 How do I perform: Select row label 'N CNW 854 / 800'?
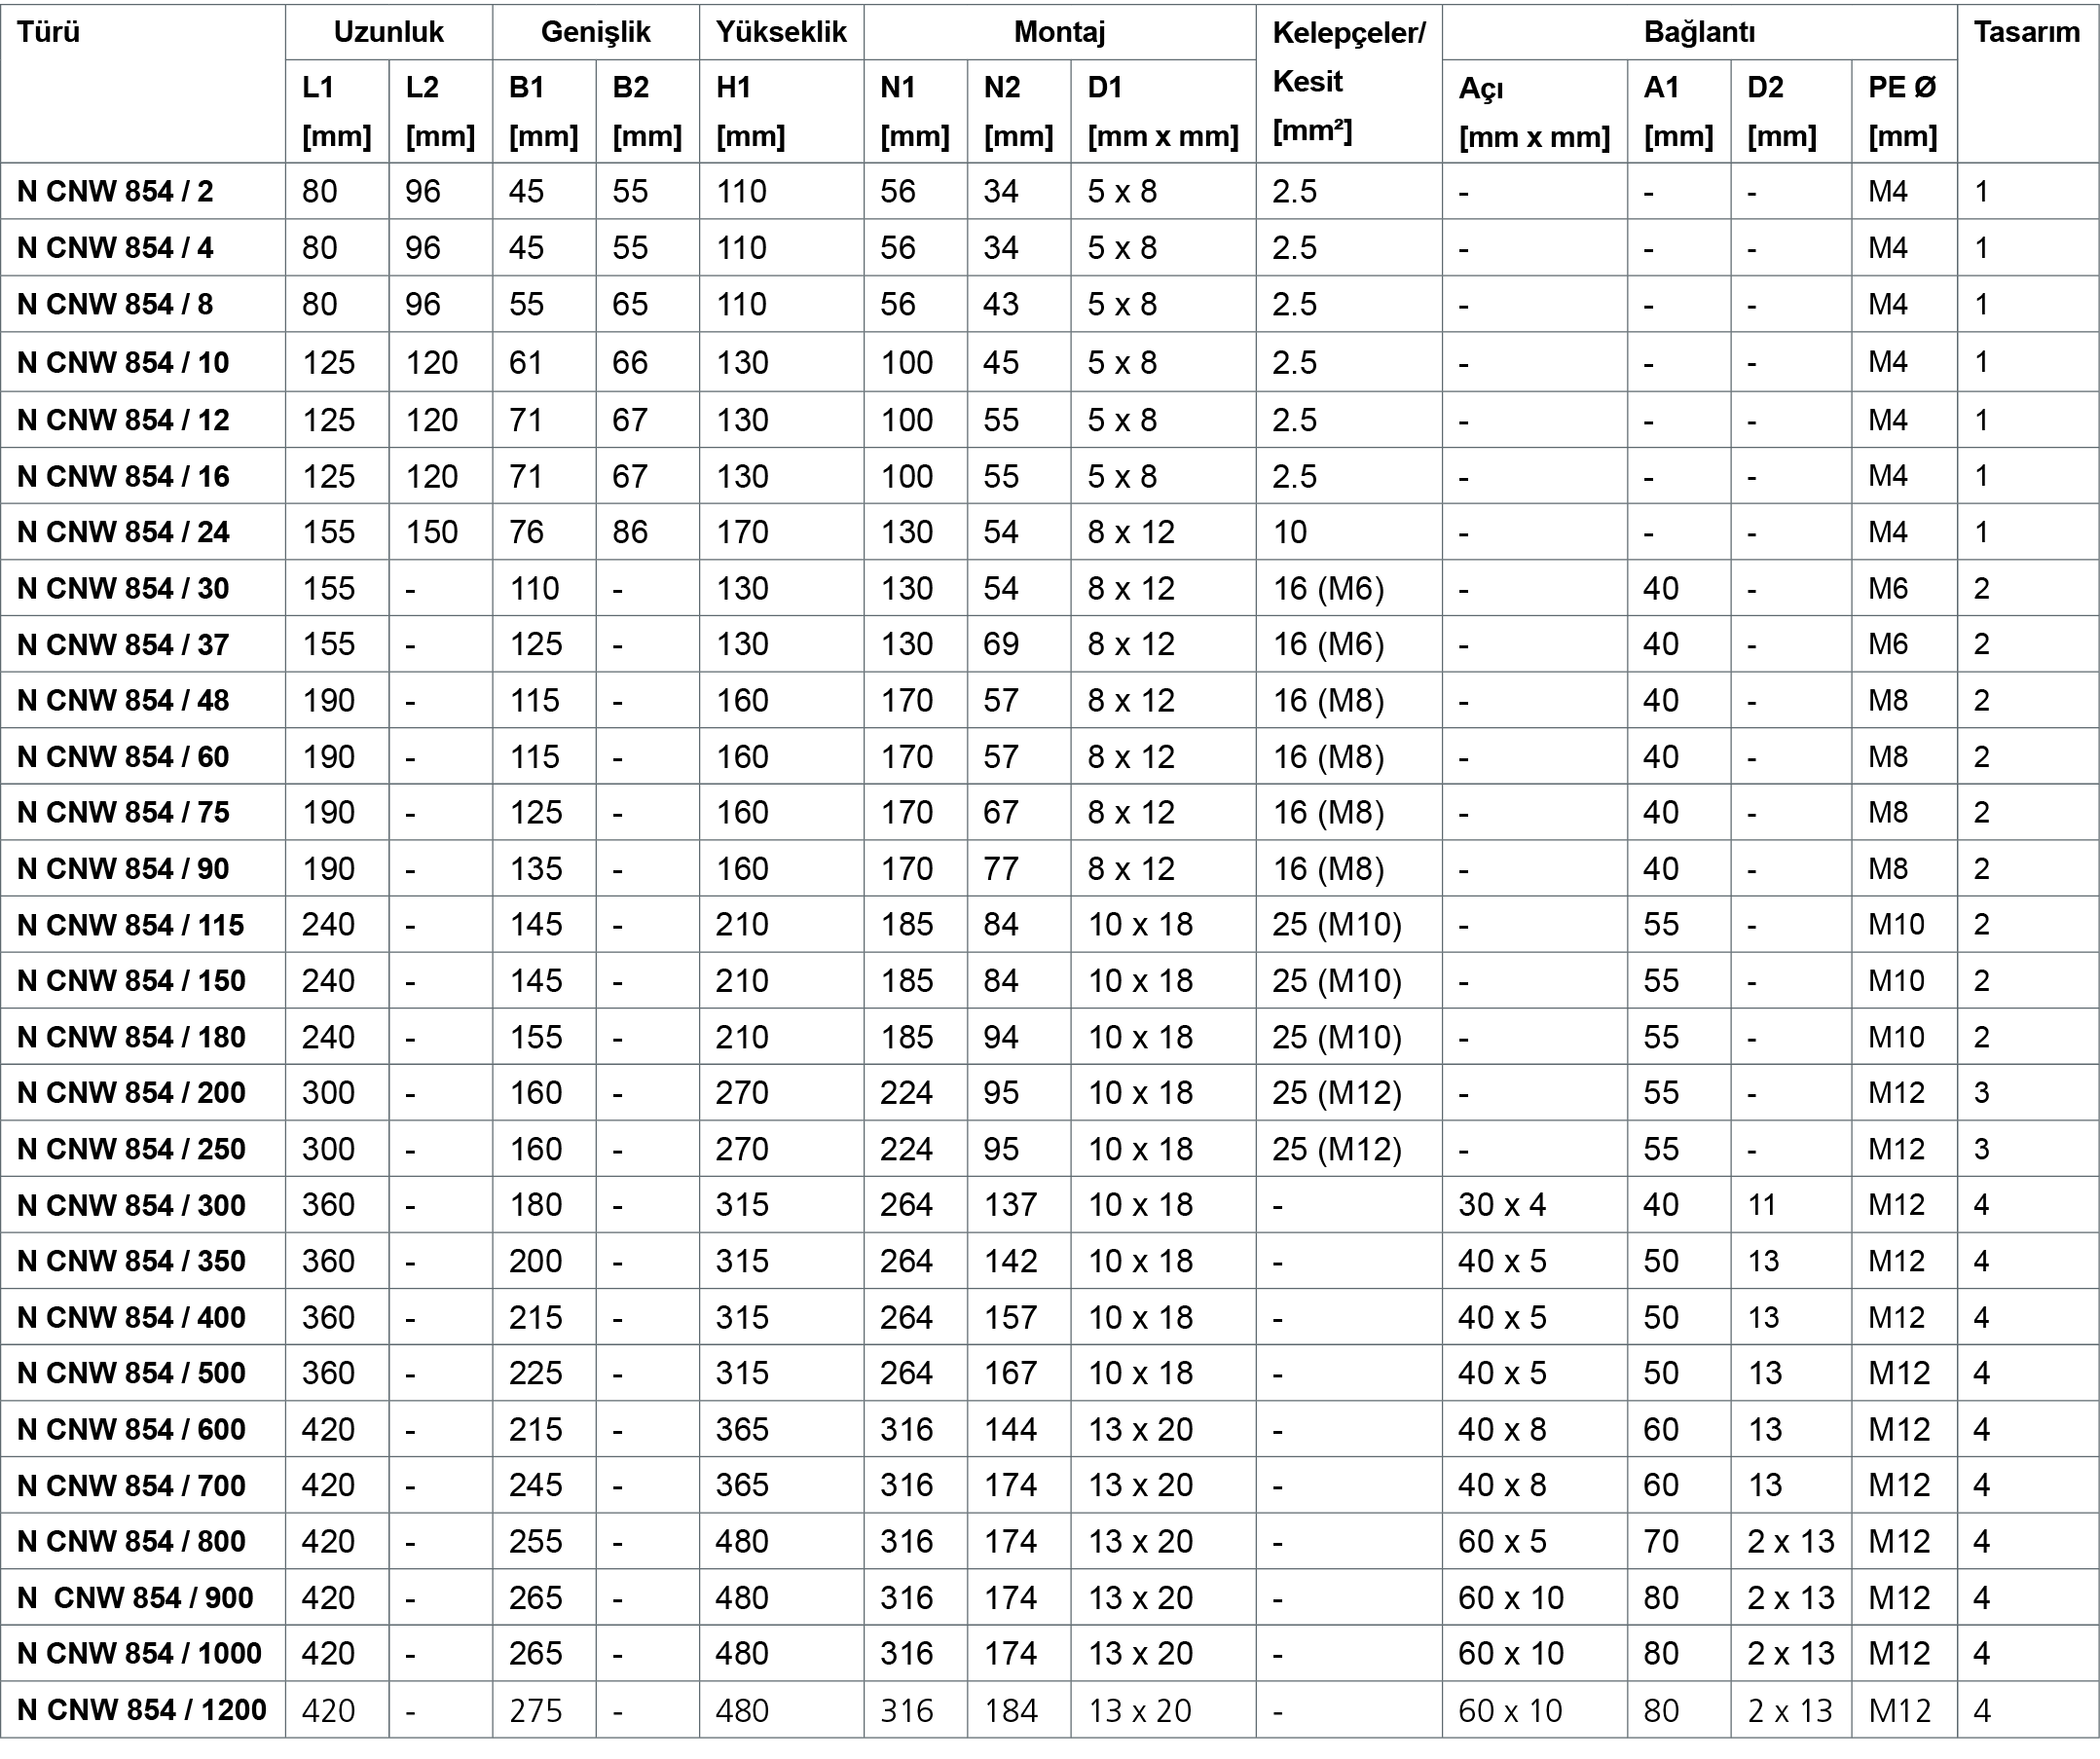tap(131, 1541)
